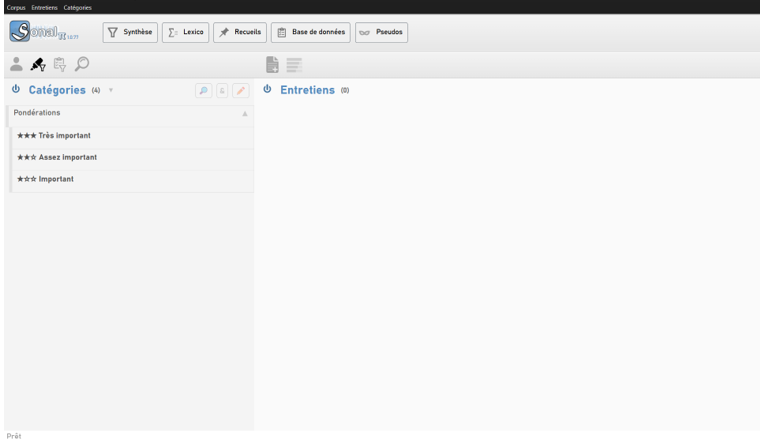This screenshot has height=448, width=760.
Task: Select the person filter icon
Action: click(16, 64)
